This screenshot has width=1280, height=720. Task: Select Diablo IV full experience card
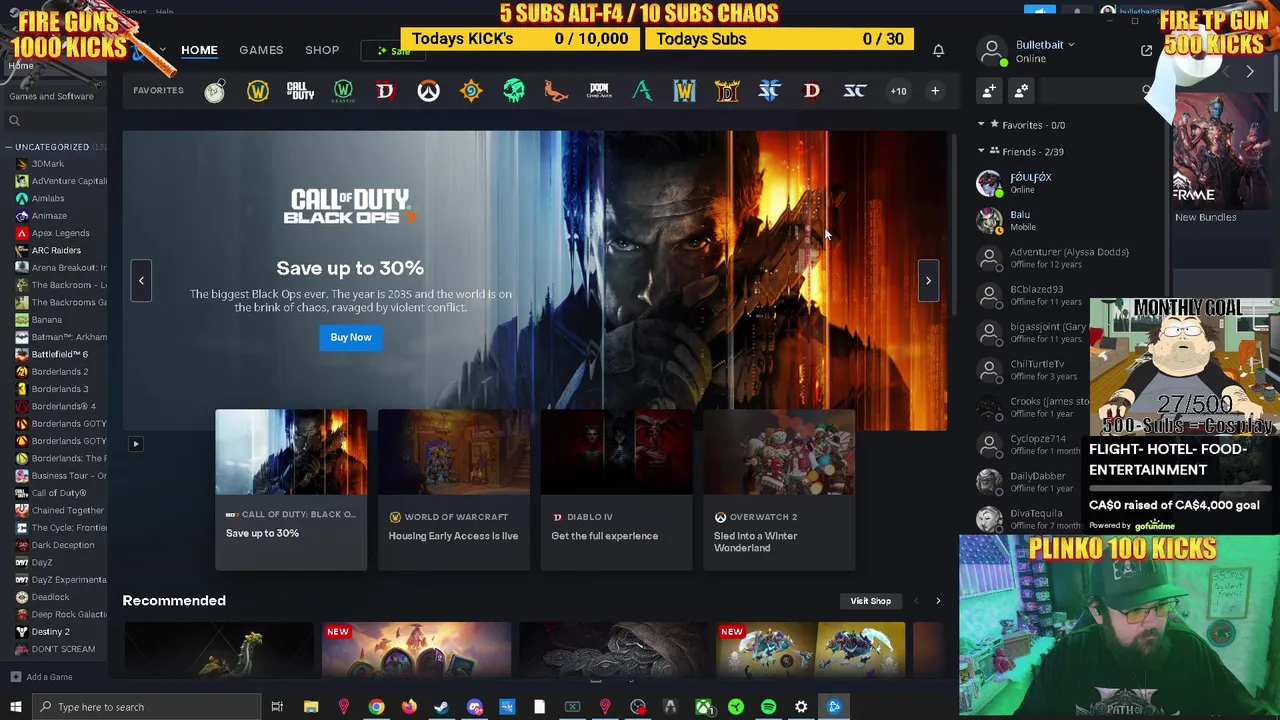pos(617,489)
